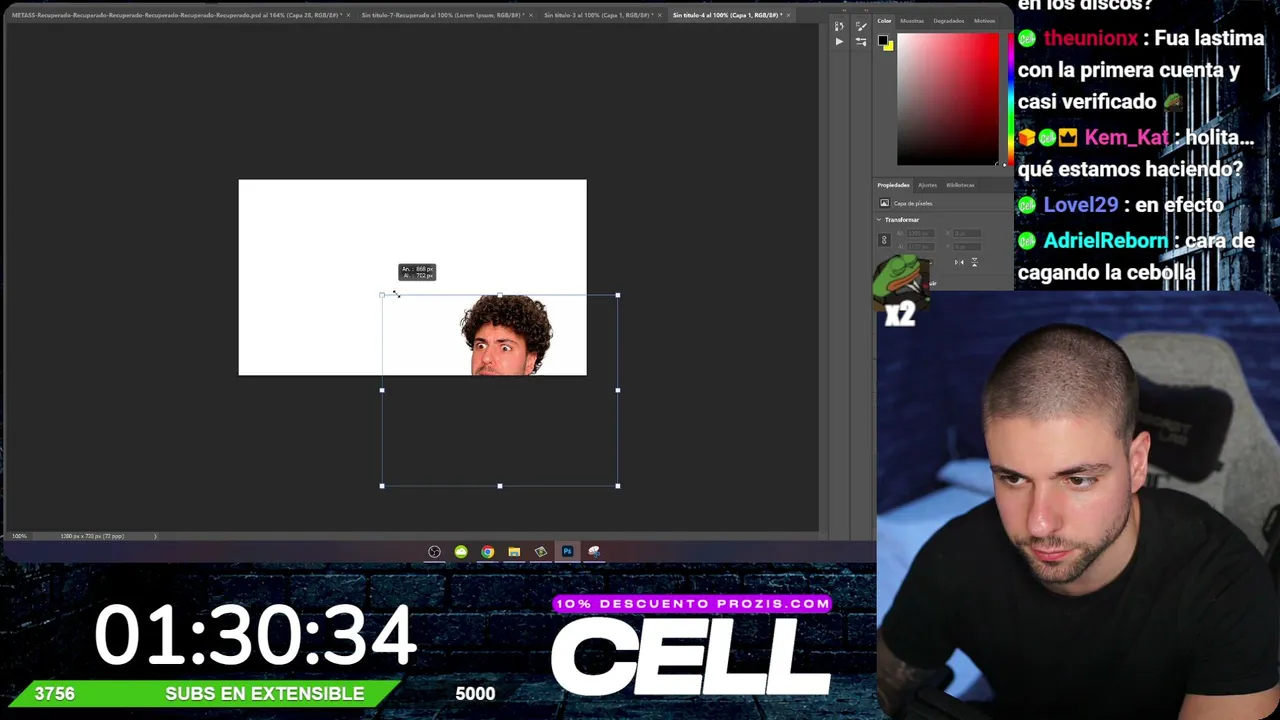Click the Y position field in Transformar
1280x720 pixels.
[x=967, y=246]
